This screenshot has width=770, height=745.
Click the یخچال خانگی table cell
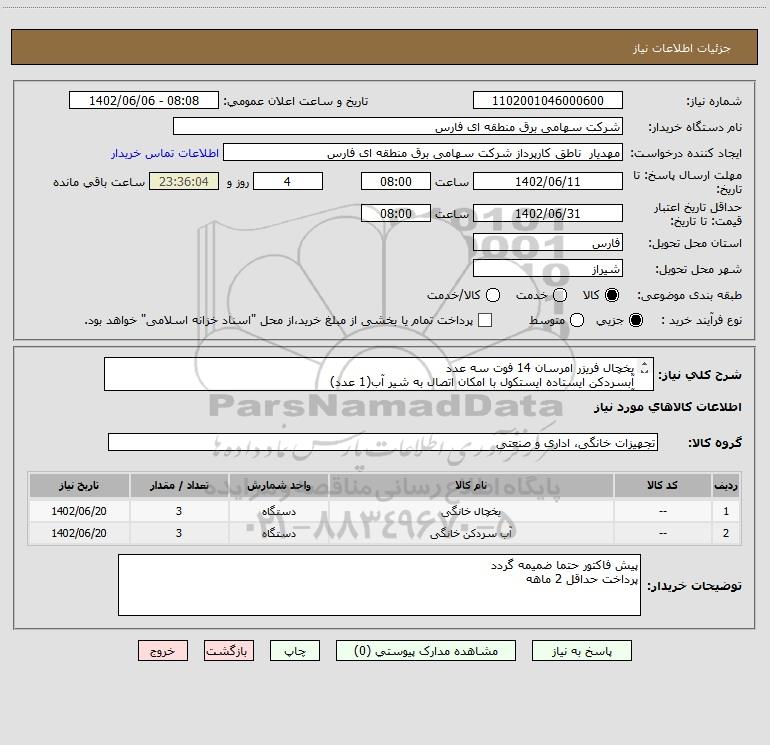(x=471, y=511)
